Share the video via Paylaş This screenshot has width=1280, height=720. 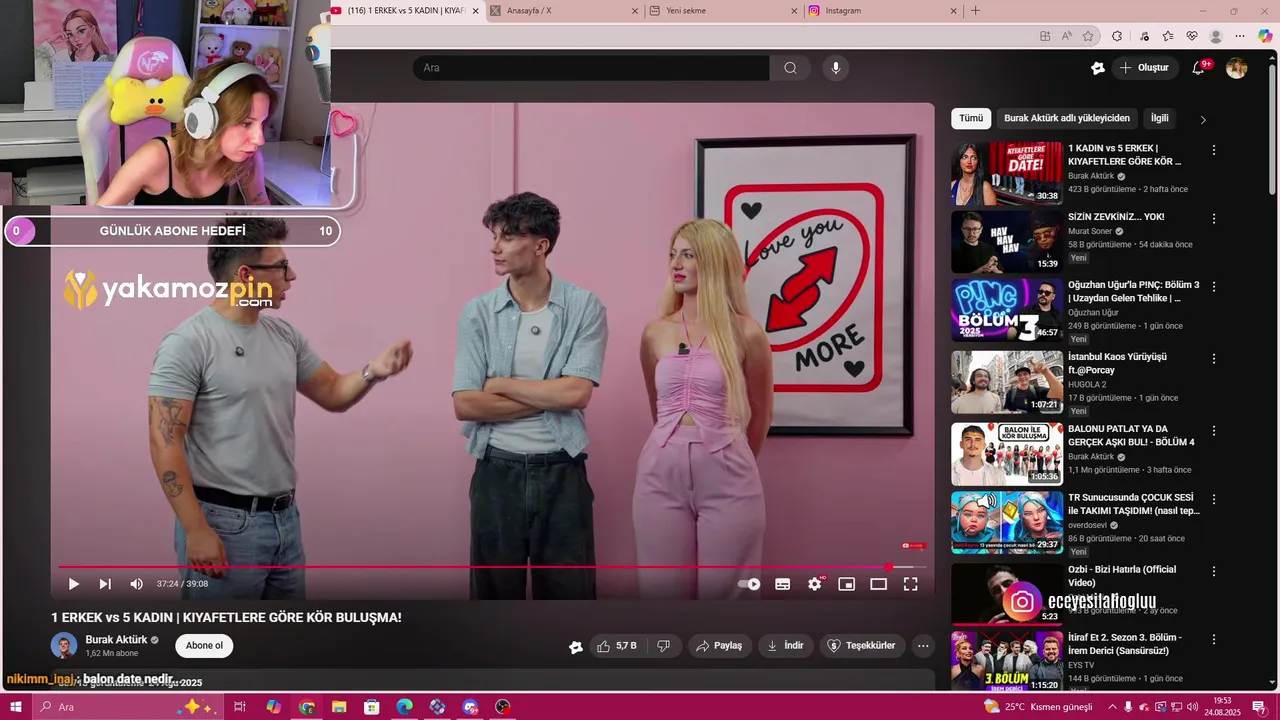pyautogui.click(x=719, y=646)
